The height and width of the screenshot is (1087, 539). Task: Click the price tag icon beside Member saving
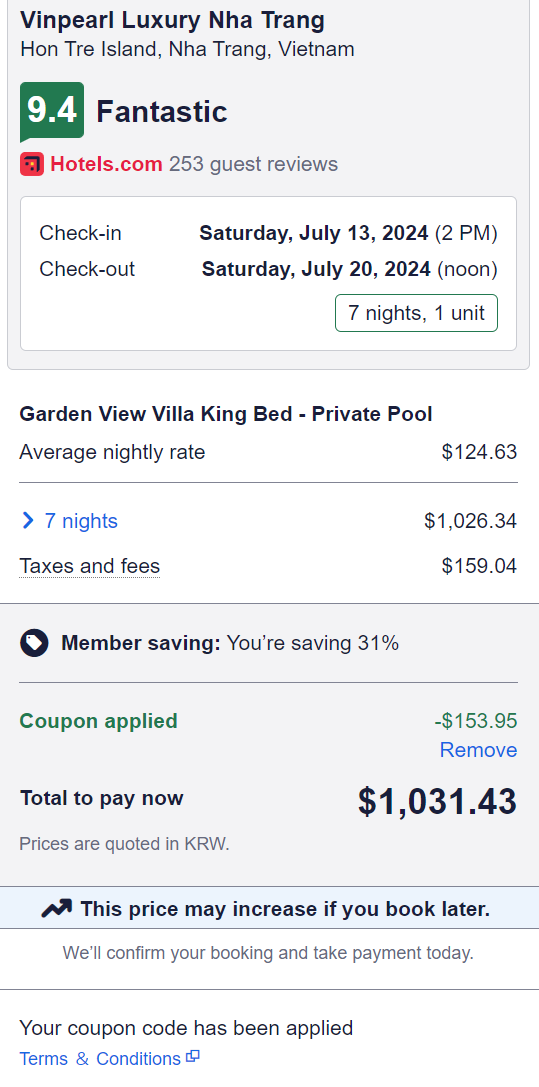pos(34,643)
